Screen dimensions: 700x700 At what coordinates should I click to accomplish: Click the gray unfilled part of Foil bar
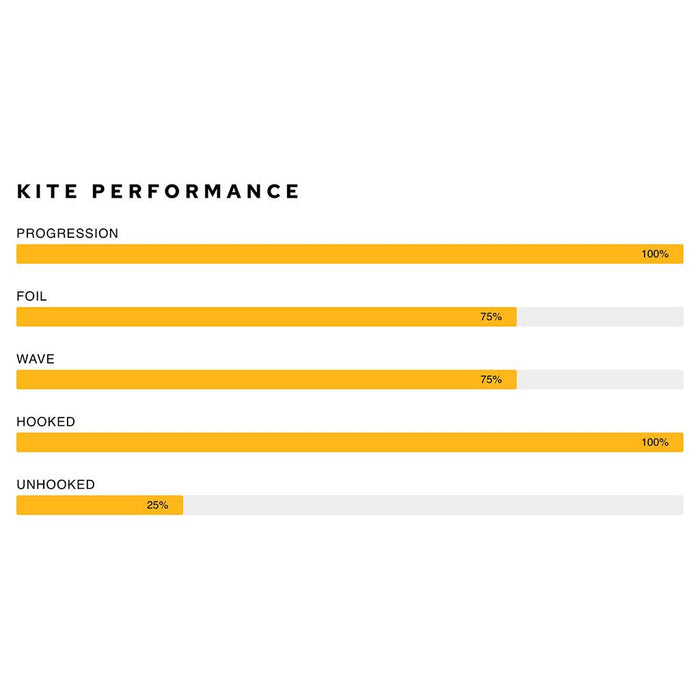tap(600, 317)
